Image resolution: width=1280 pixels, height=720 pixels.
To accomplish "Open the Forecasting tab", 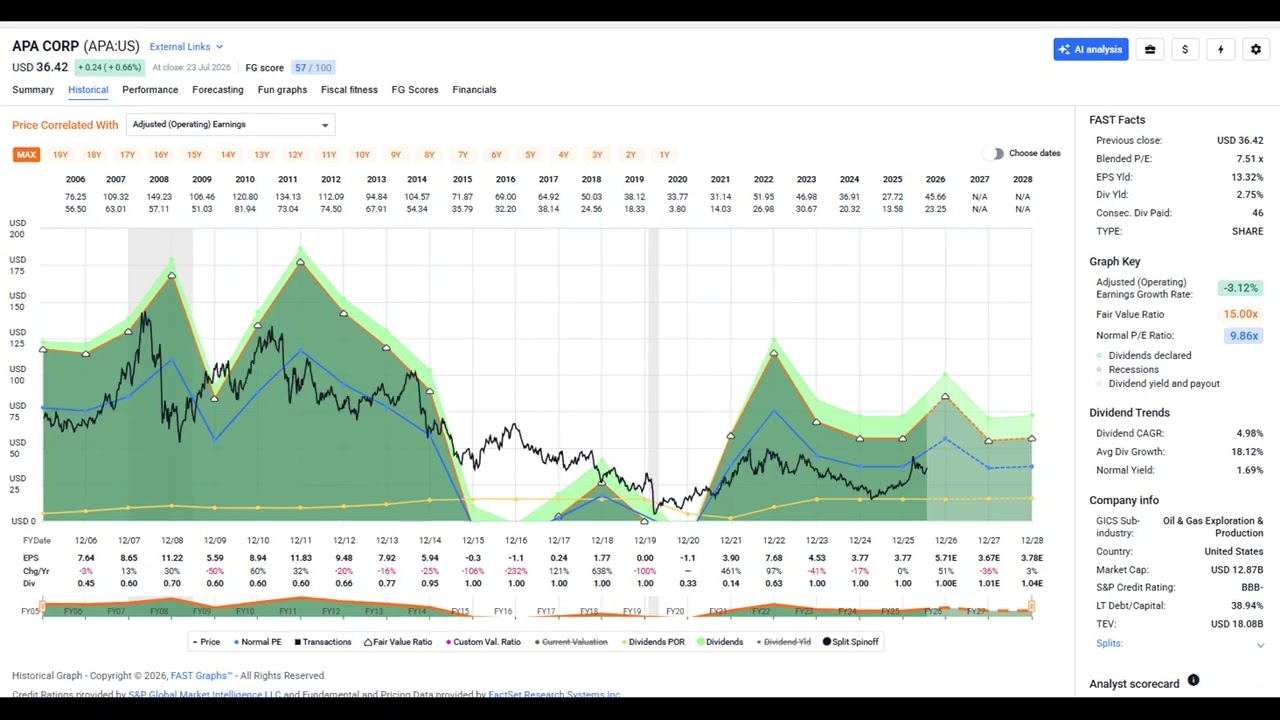I will tap(218, 90).
